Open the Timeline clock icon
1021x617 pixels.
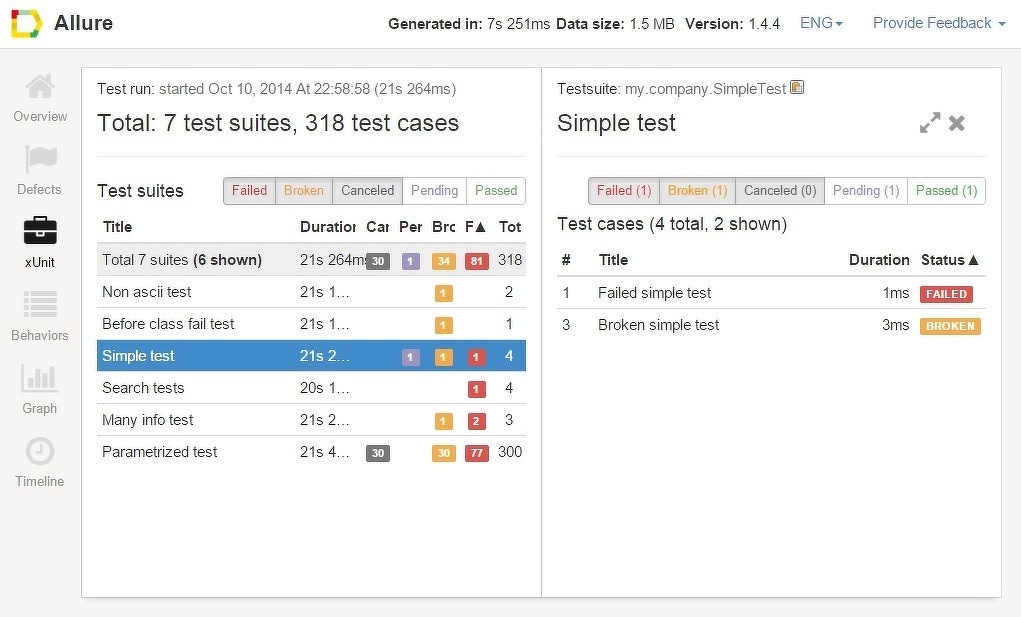pos(40,452)
